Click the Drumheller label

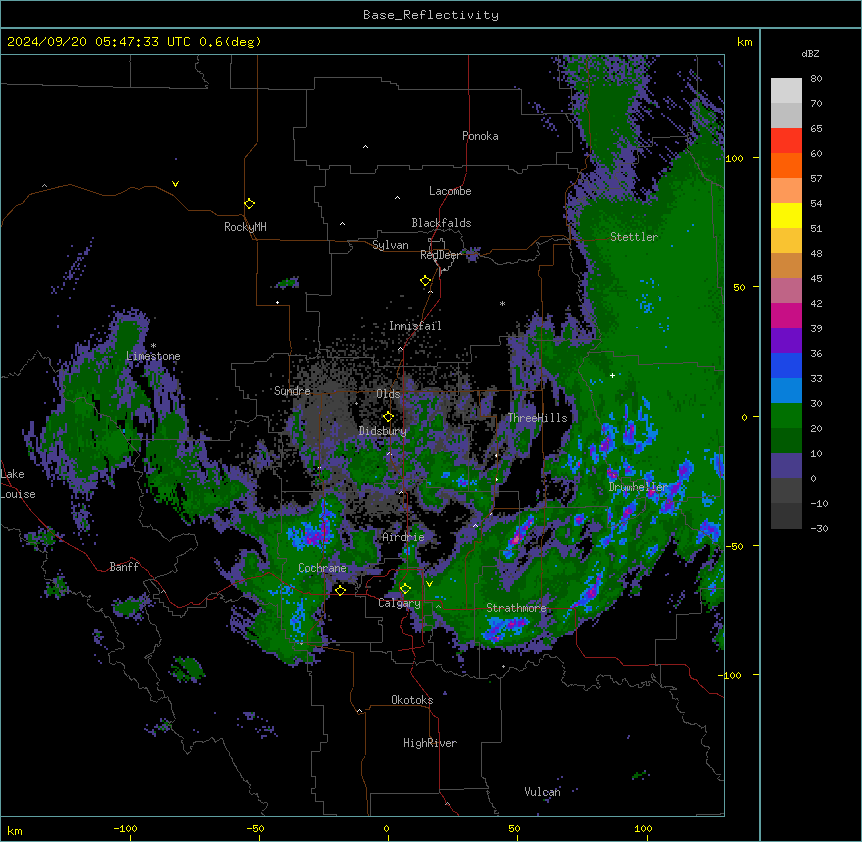click(638, 487)
